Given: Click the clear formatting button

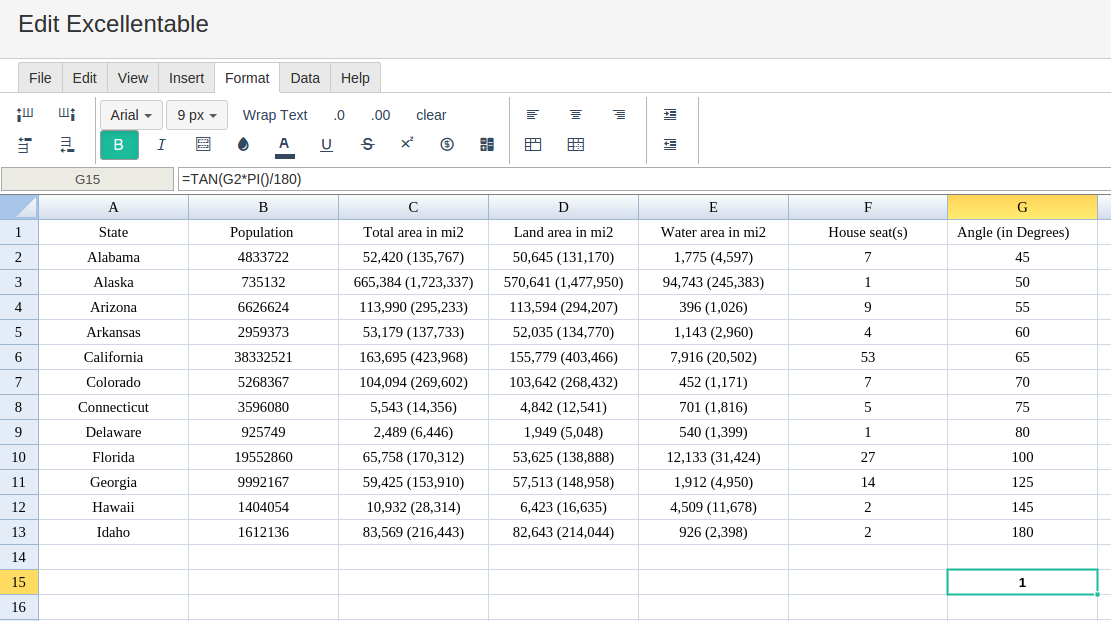Looking at the screenshot, I should click(431, 115).
